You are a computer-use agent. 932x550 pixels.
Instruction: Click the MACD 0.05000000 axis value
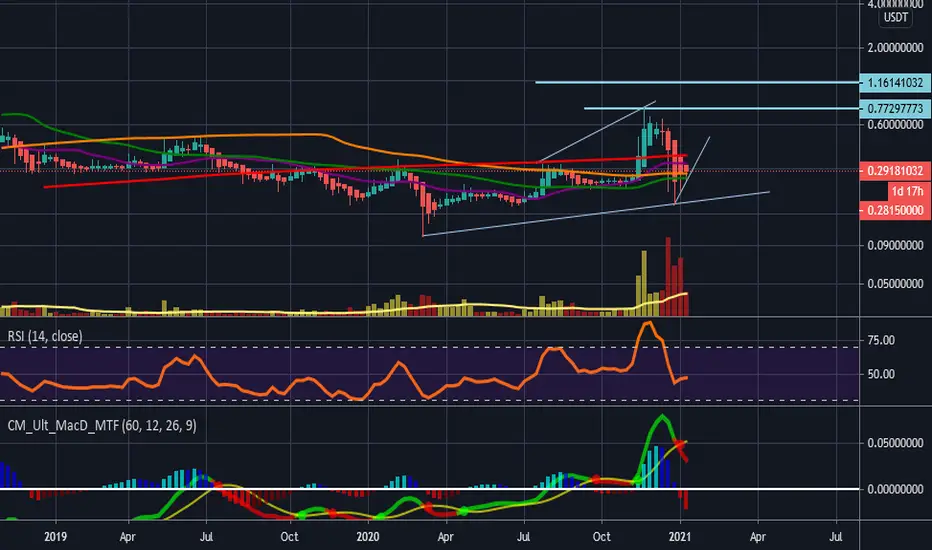[895, 443]
